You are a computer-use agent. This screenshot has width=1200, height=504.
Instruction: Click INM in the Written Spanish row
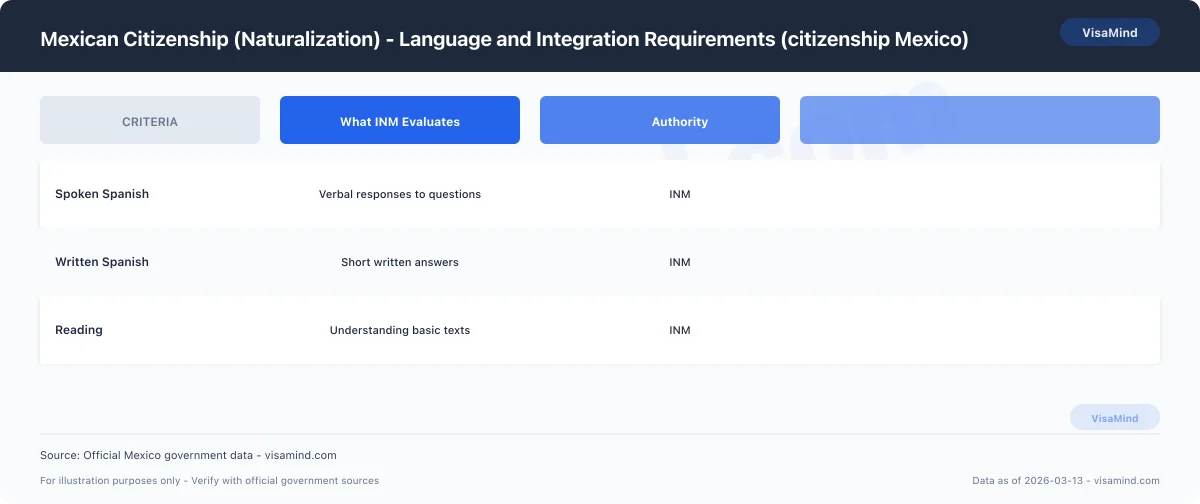680,262
